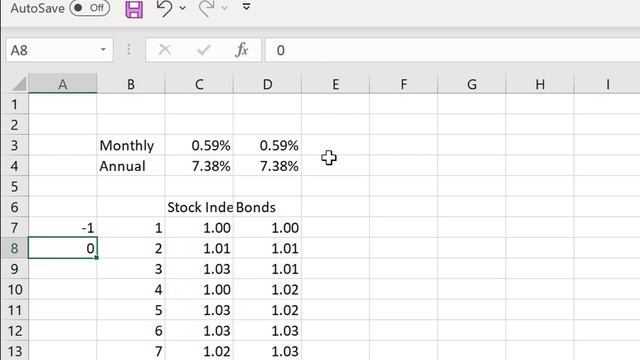Select cell D10 showing 1.02
Viewport: 640px width, 360px height.
[267, 289]
